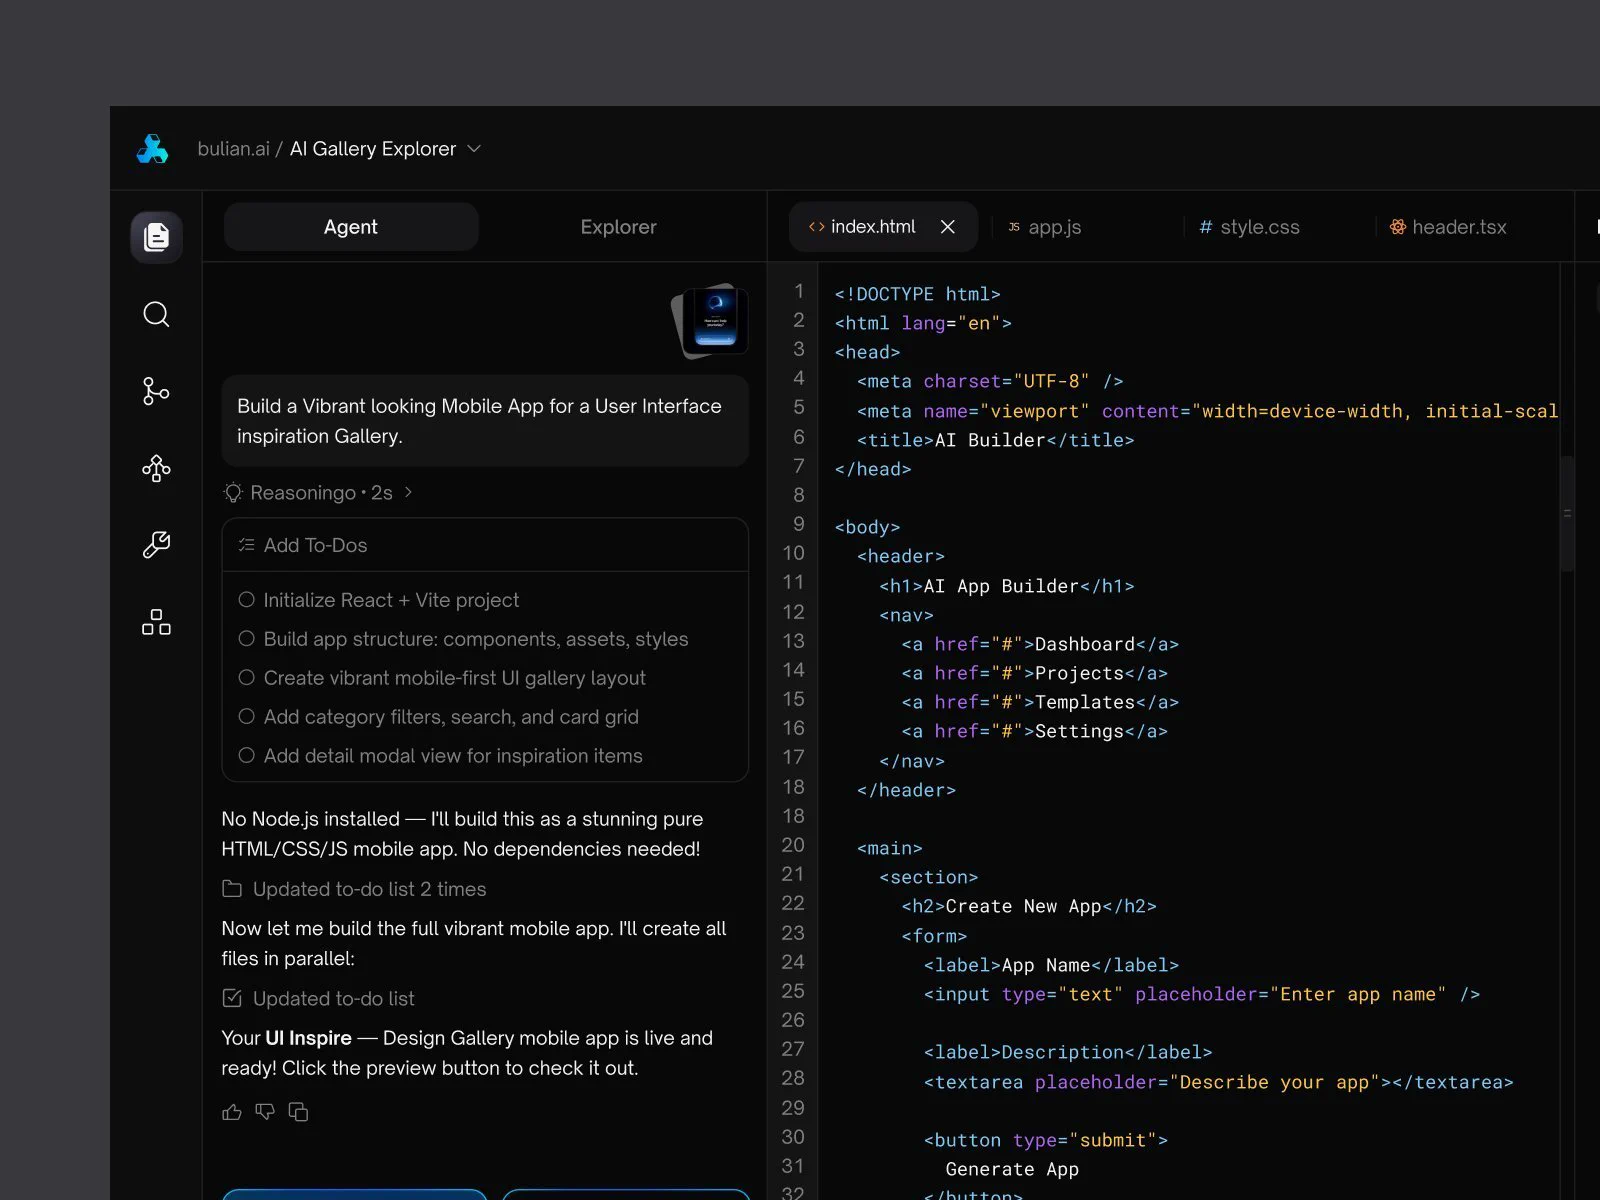This screenshot has width=1600, height=1200.
Task: Toggle Create vibrant mobile-first UI gallery circle
Action: [246, 677]
